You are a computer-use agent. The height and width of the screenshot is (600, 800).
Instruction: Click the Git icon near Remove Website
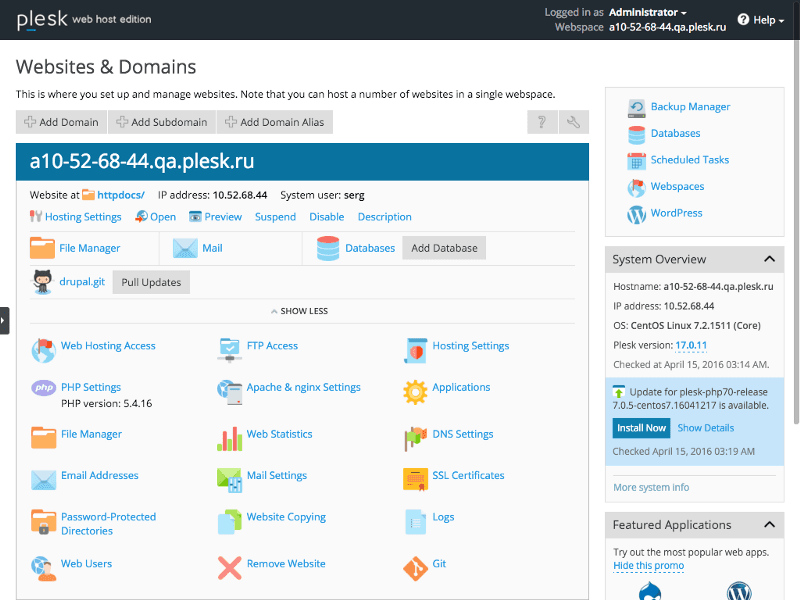point(417,566)
